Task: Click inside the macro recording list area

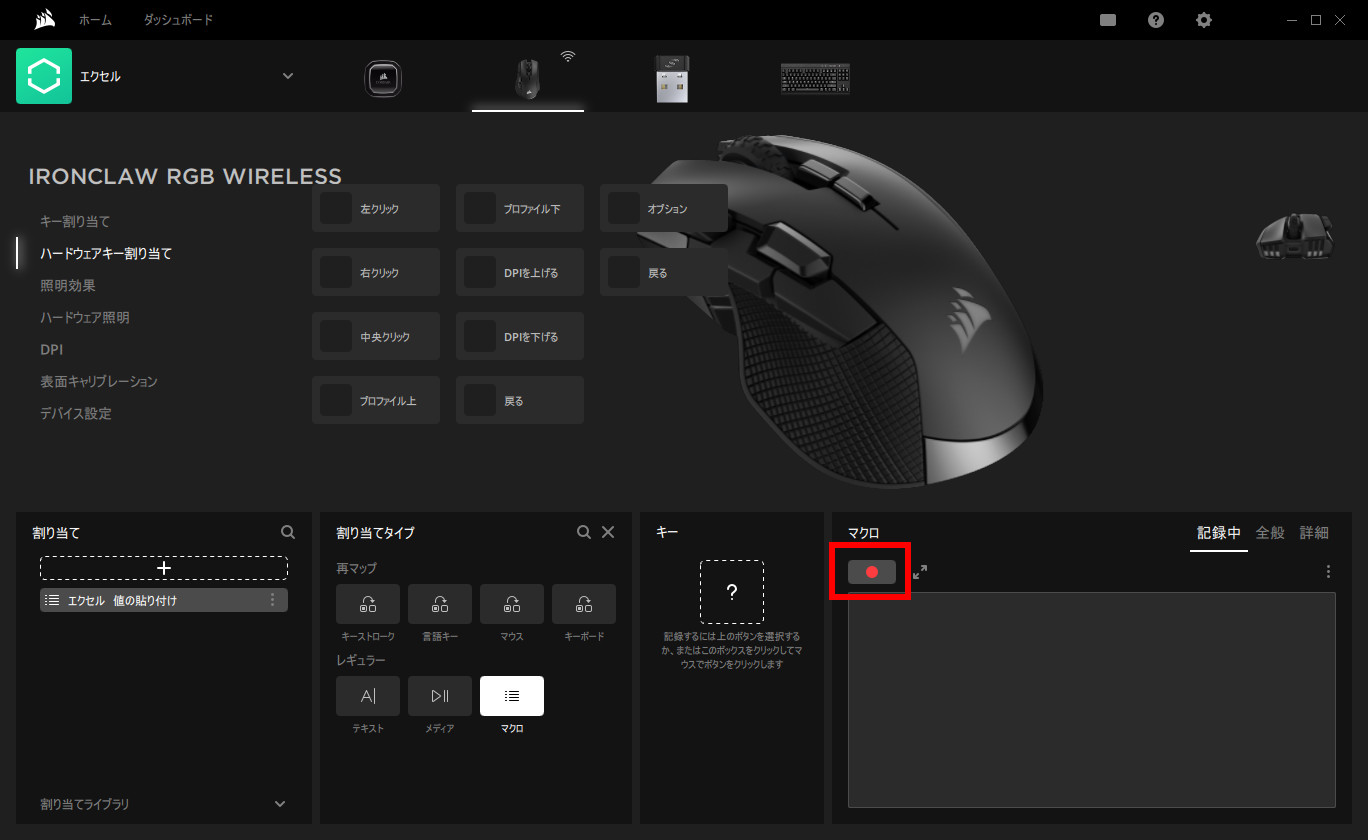Action: pyautogui.click(x=1092, y=700)
